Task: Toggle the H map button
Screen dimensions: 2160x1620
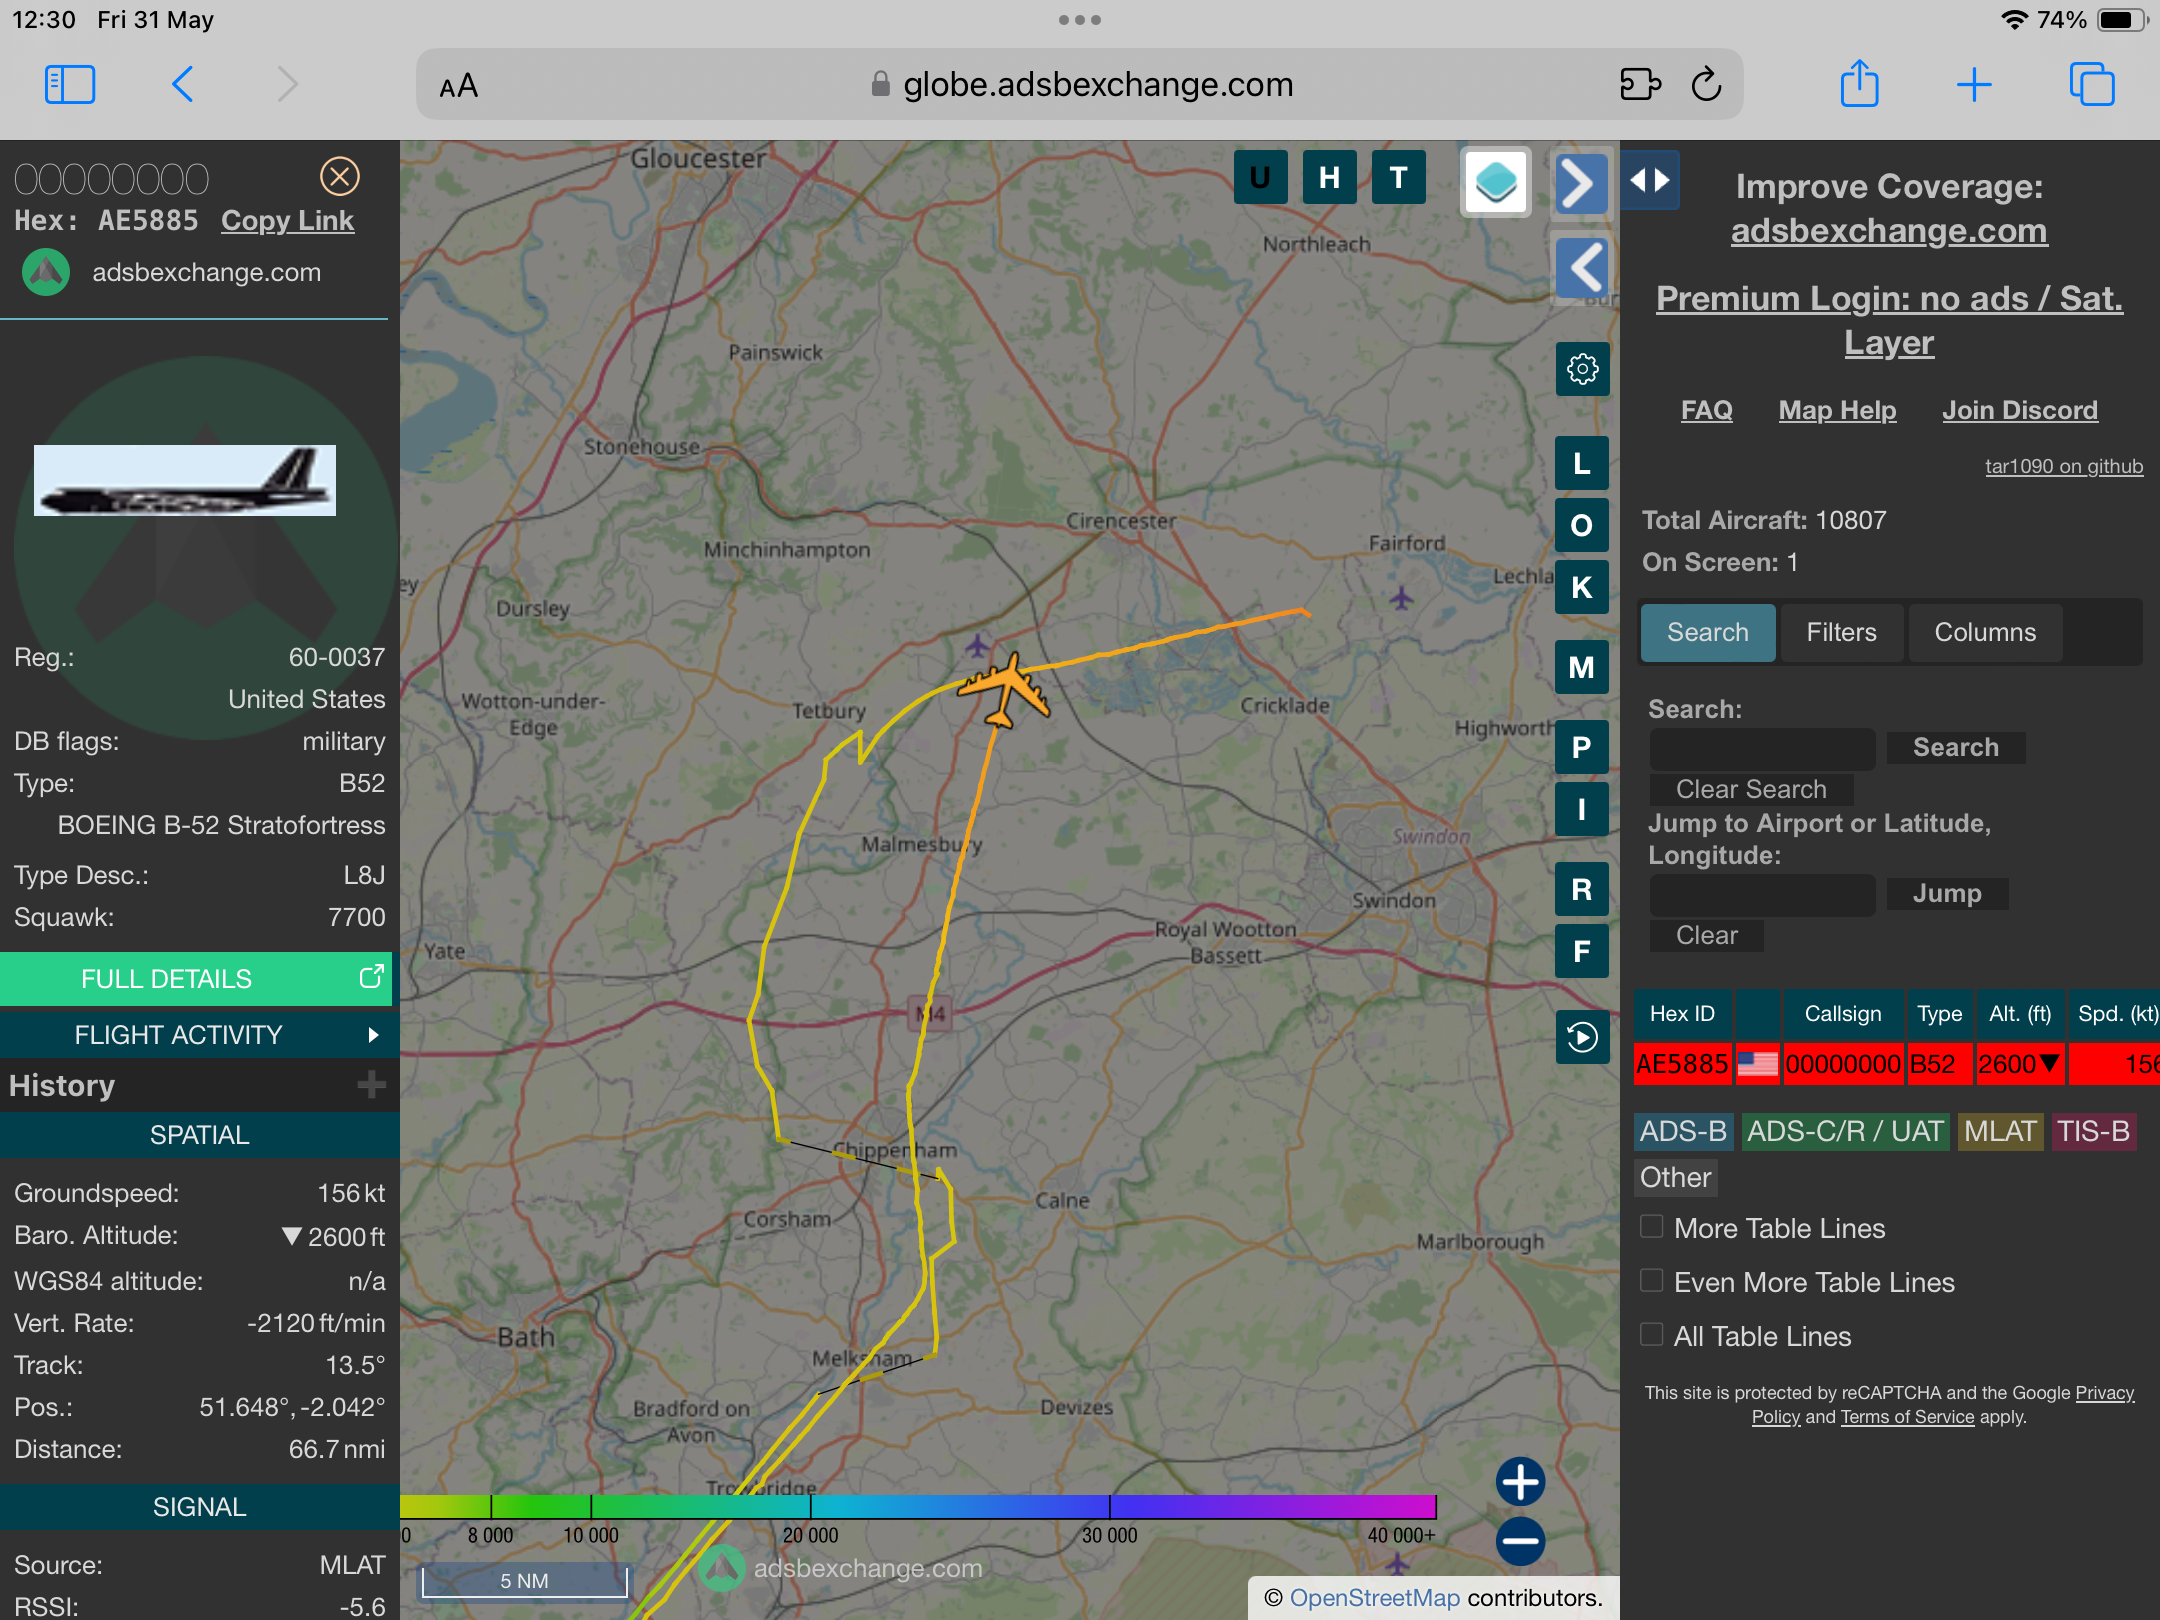Action: 1329,178
